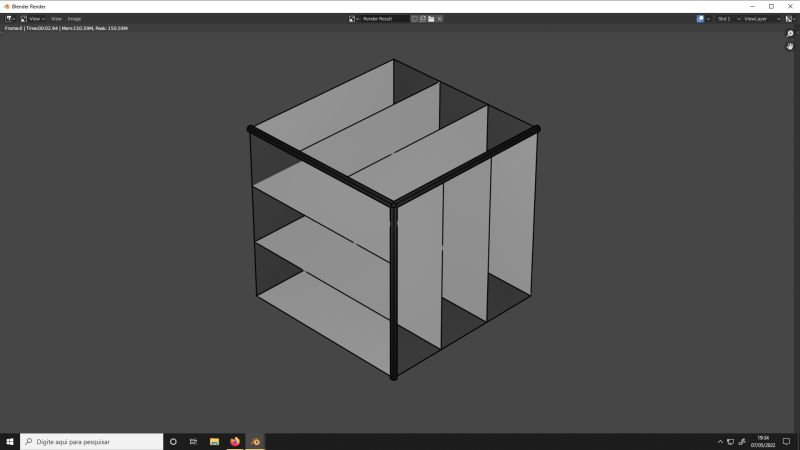This screenshot has height=450, width=800.
Task: Open the View menu
Action: 56,19
